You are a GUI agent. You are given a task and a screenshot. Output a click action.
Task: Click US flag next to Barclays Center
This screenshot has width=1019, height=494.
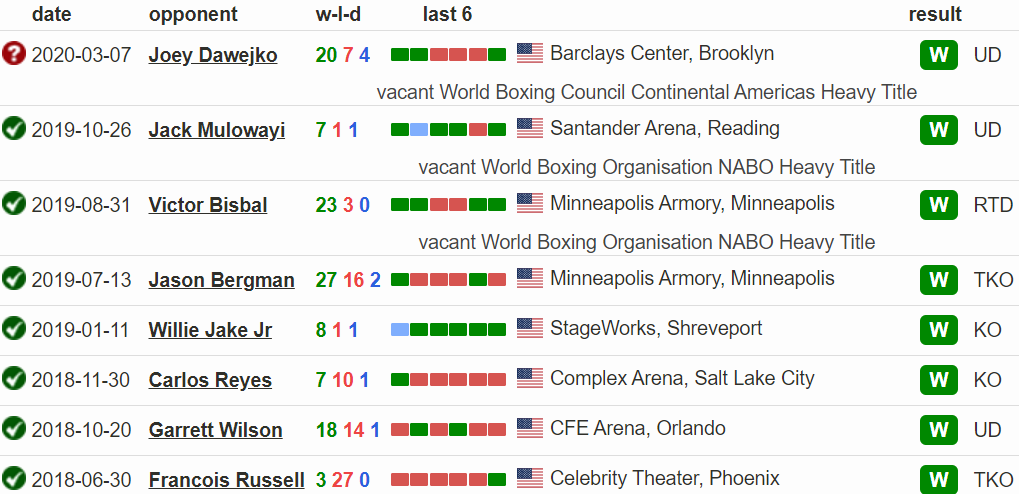pyautogui.click(x=530, y=54)
